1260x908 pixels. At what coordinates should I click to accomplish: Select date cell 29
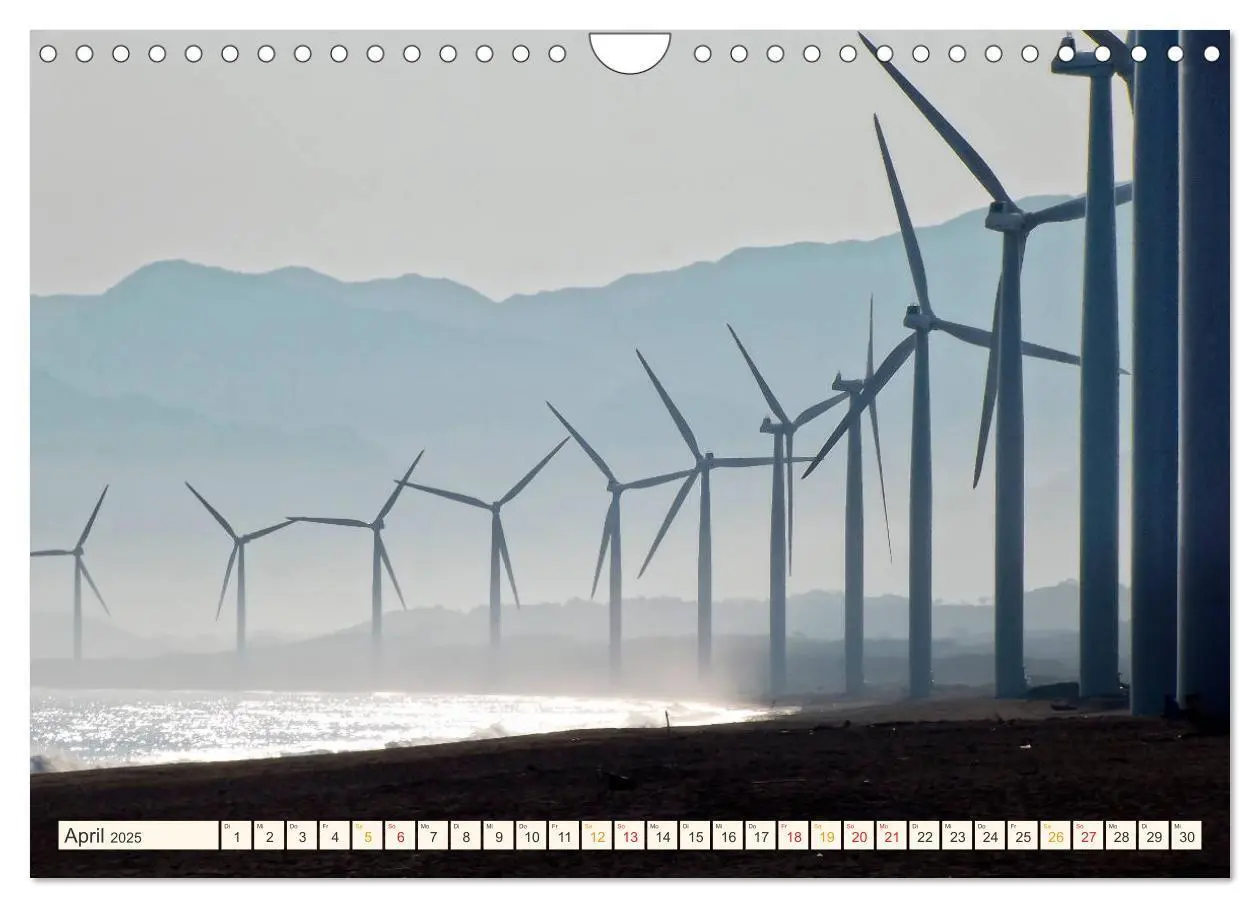coord(1153,836)
